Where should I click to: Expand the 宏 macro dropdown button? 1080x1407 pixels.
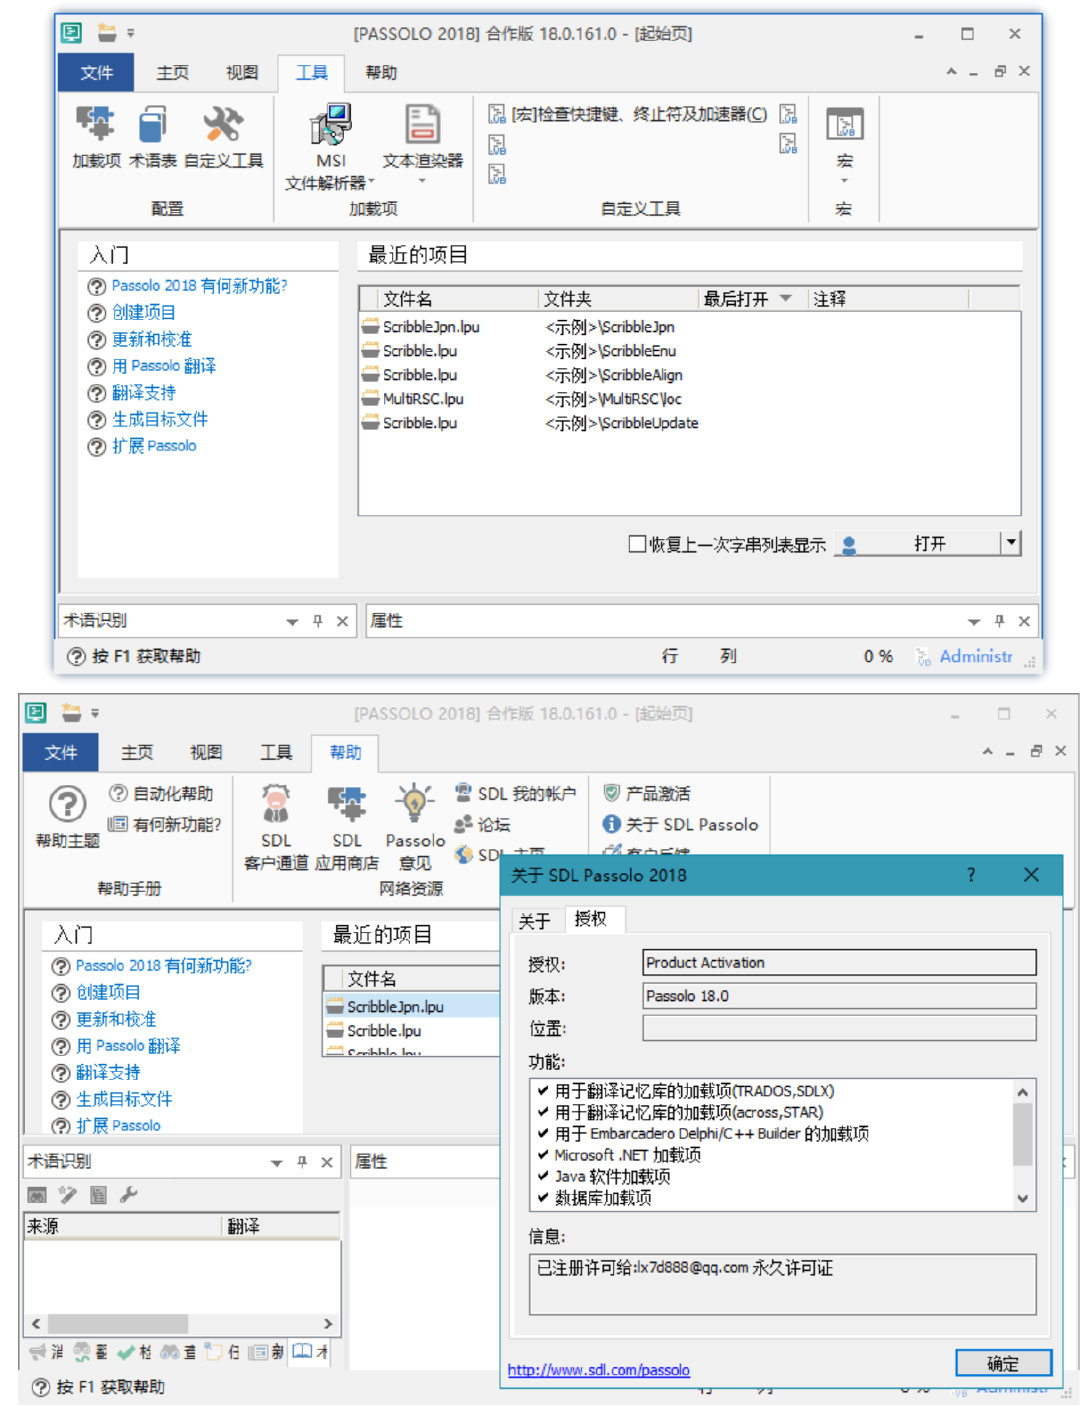tap(844, 181)
